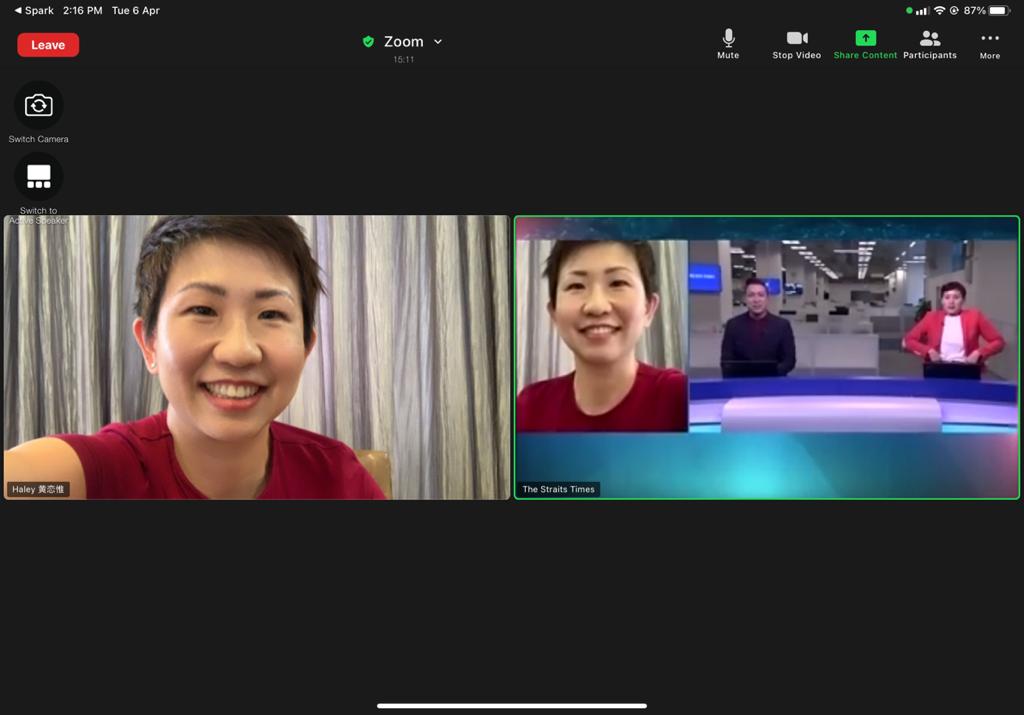The height and width of the screenshot is (715, 1024).
Task: Tap the home indicator bar
Action: (x=512, y=706)
